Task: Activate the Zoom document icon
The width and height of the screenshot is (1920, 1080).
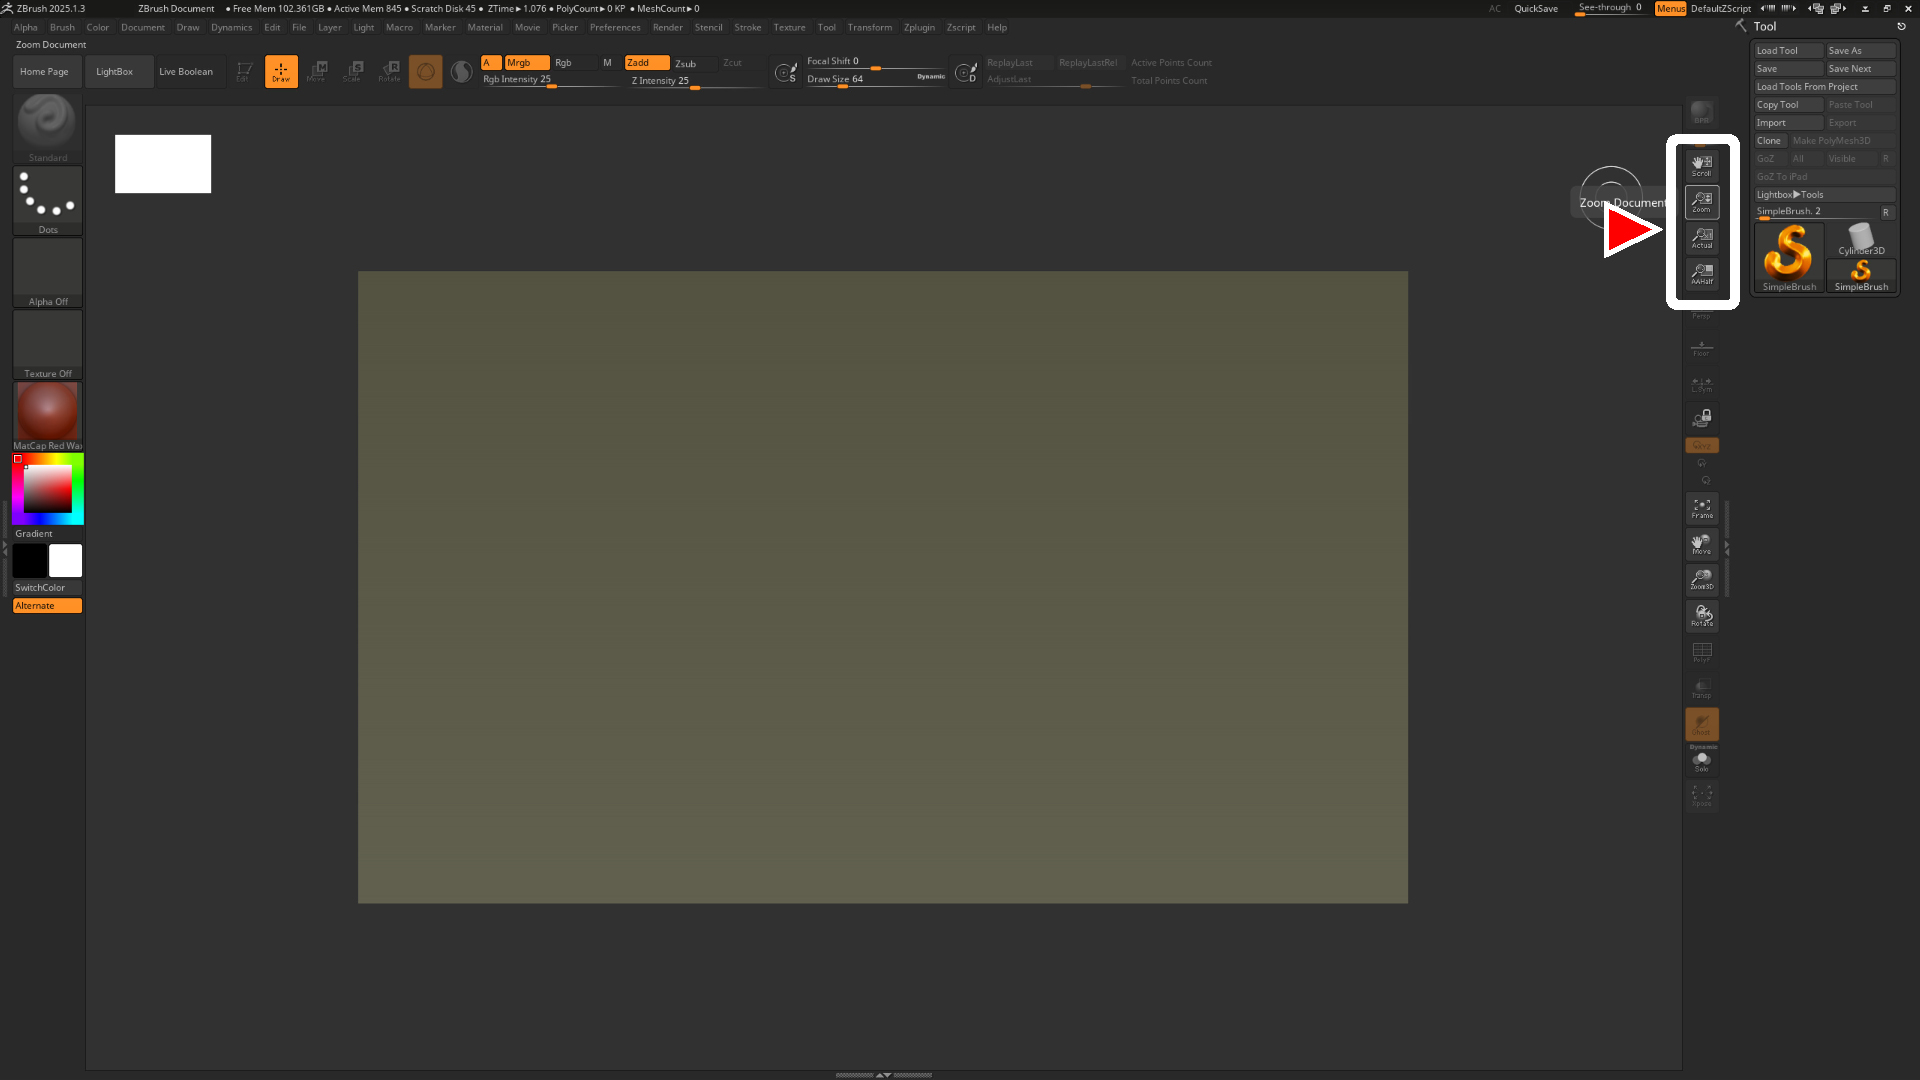Action: (1701, 202)
